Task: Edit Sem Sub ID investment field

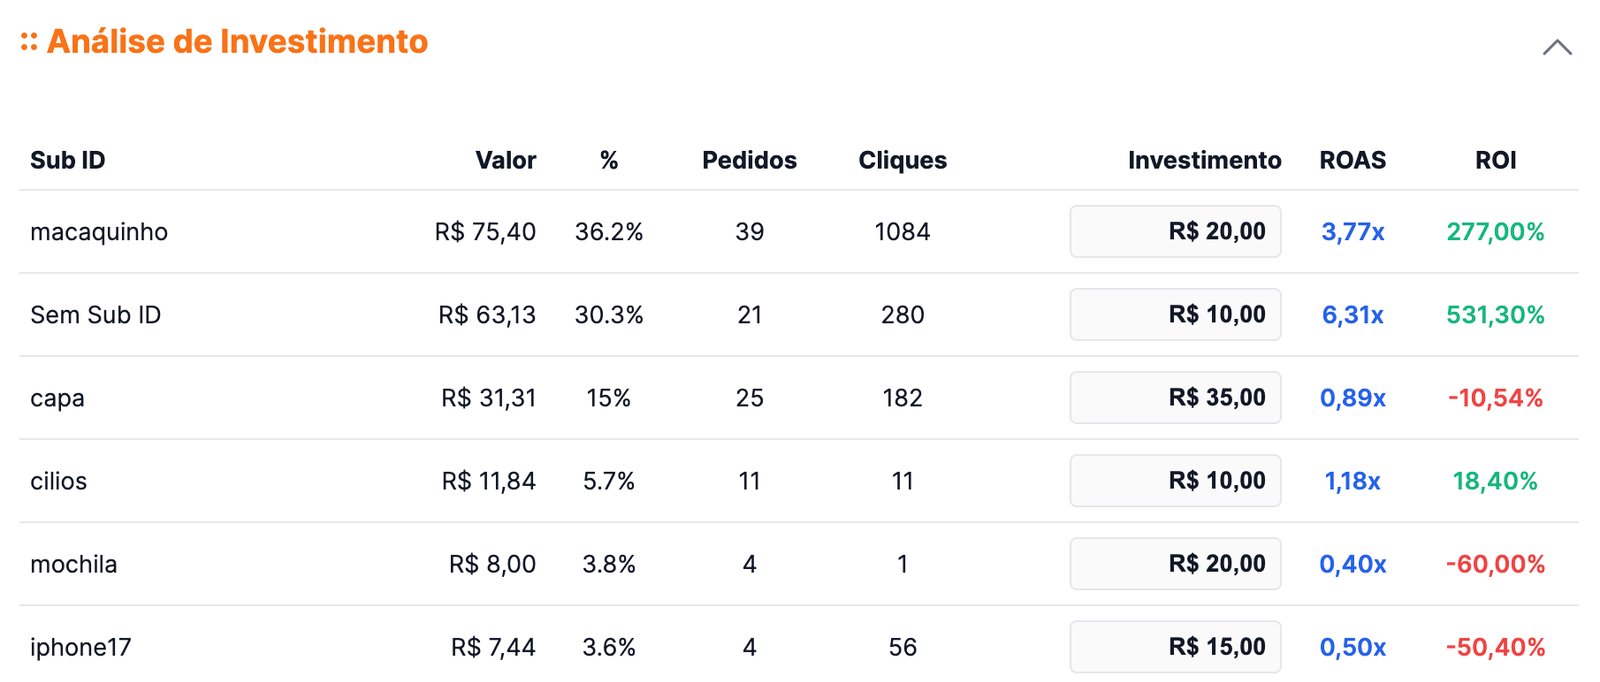Action: pos(1175,315)
